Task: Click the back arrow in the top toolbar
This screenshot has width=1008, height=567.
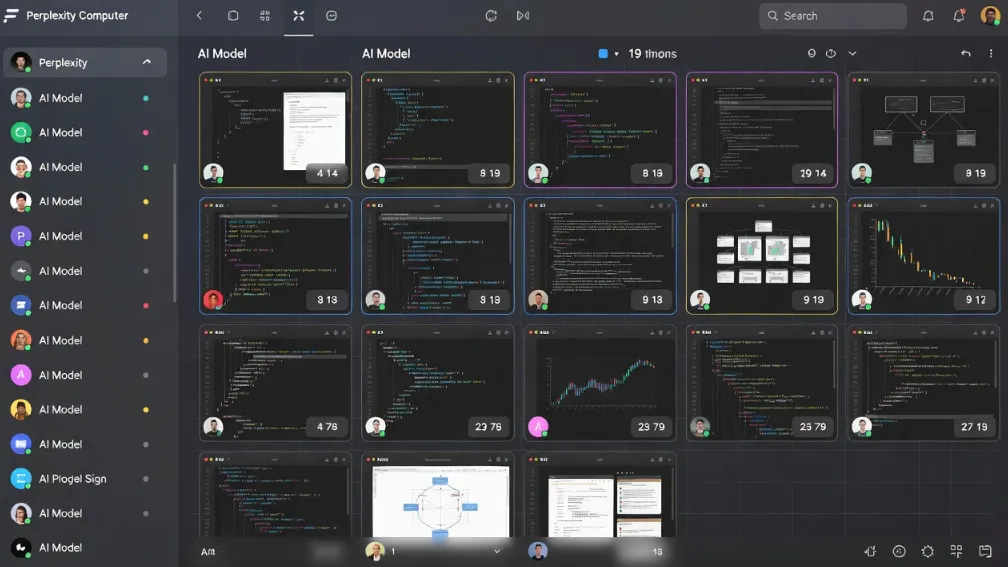Action: point(199,16)
